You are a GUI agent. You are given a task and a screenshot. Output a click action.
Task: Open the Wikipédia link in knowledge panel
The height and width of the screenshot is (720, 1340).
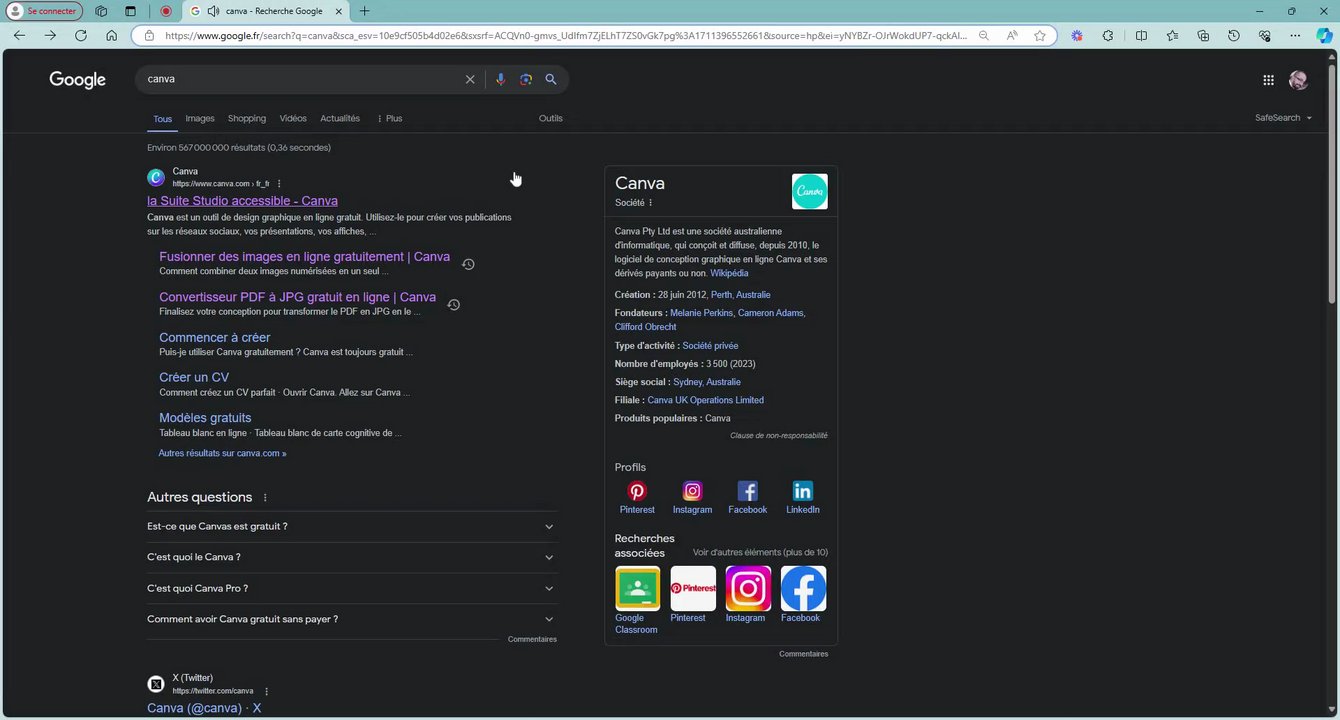pyautogui.click(x=729, y=273)
